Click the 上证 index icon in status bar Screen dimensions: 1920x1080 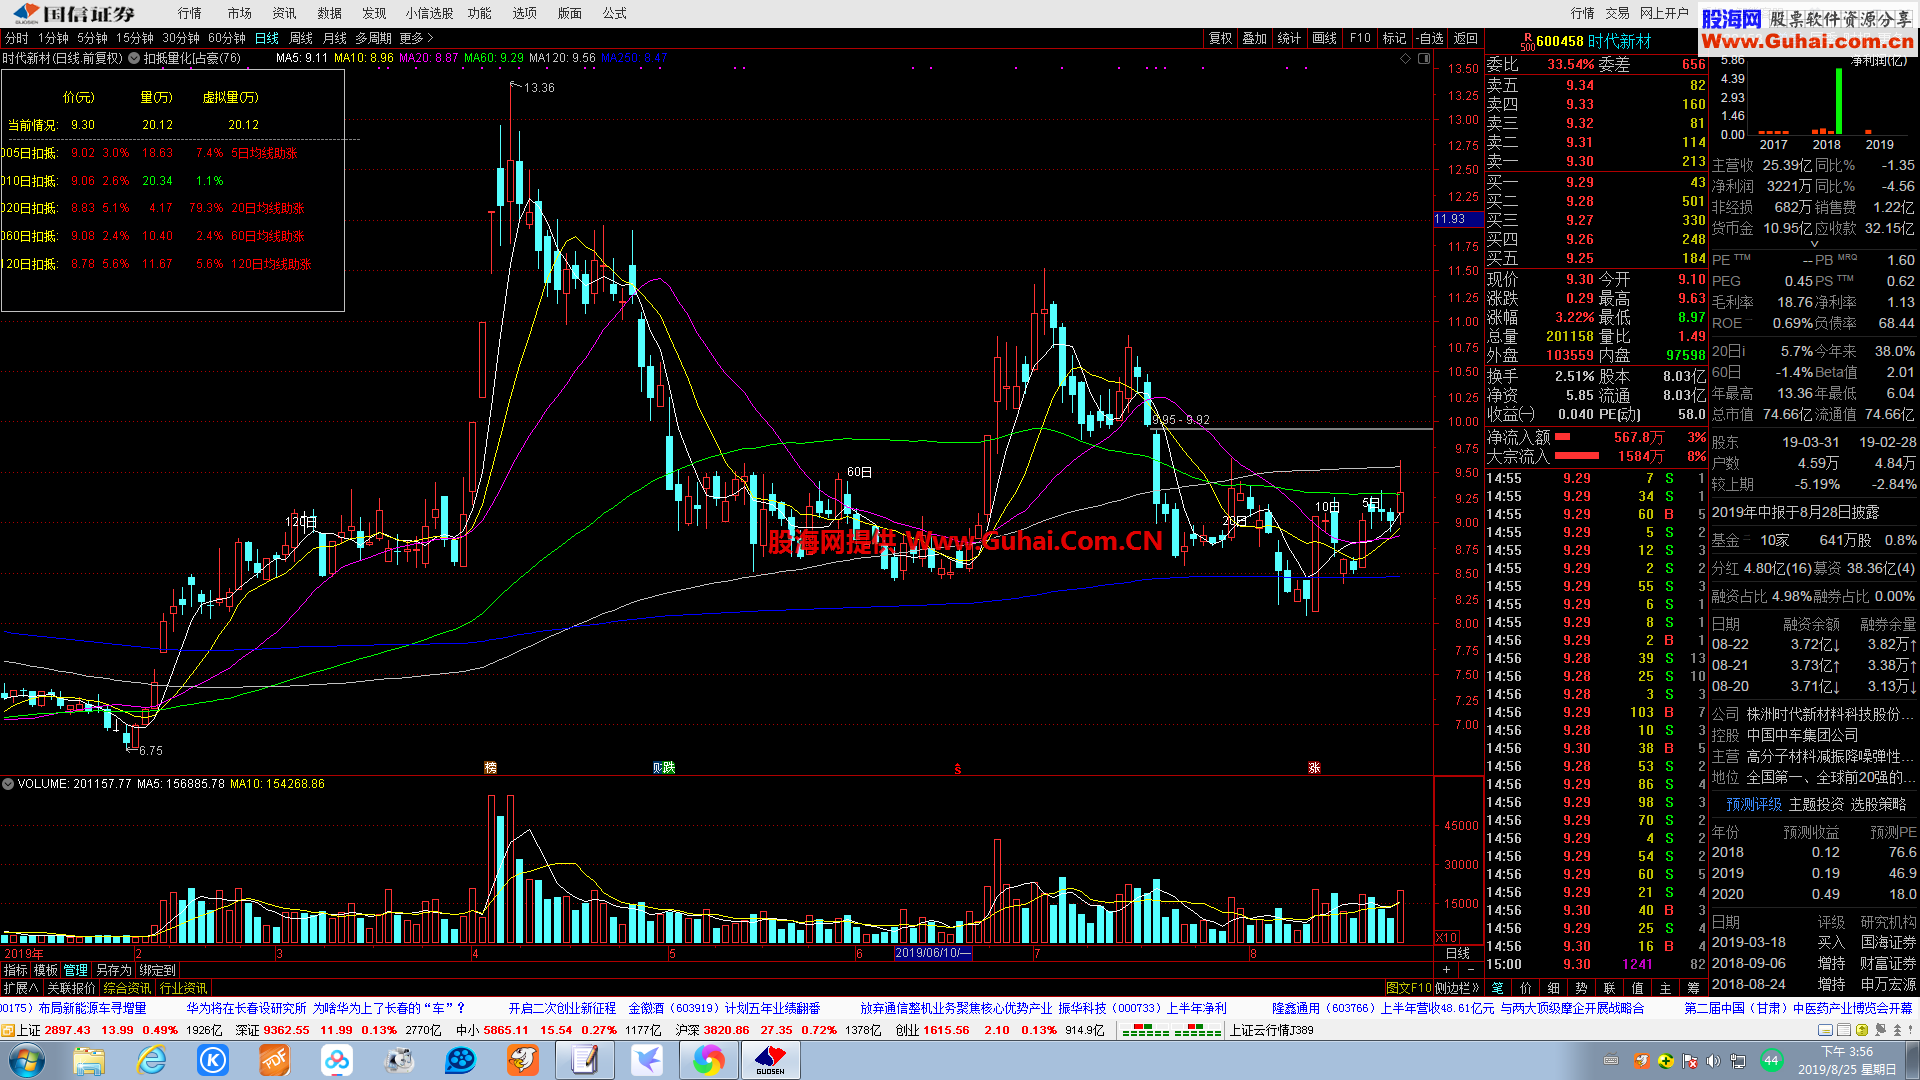pyautogui.click(x=8, y=1030)
